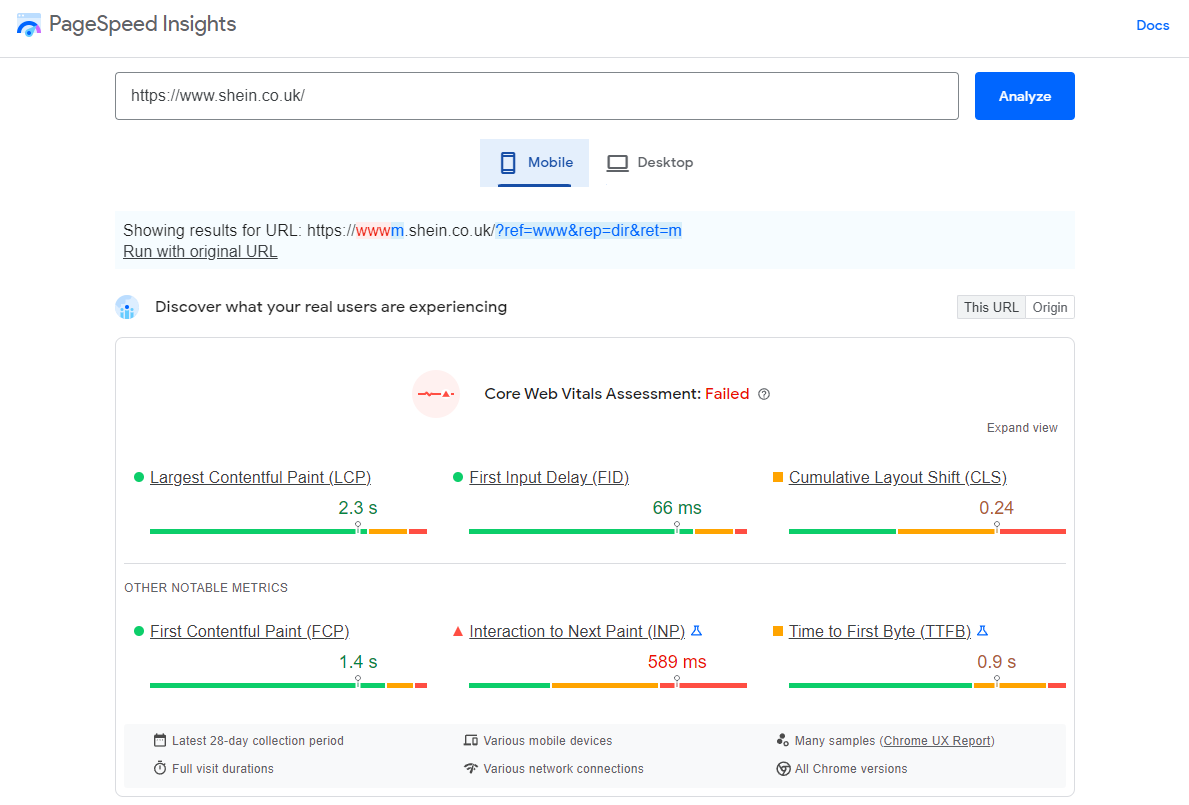Click the CLS distribution bar

pos(927,531)
